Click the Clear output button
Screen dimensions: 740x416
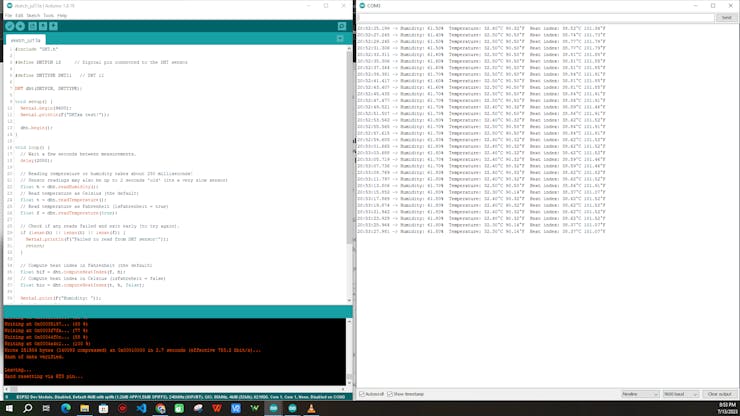click(720, 394)
